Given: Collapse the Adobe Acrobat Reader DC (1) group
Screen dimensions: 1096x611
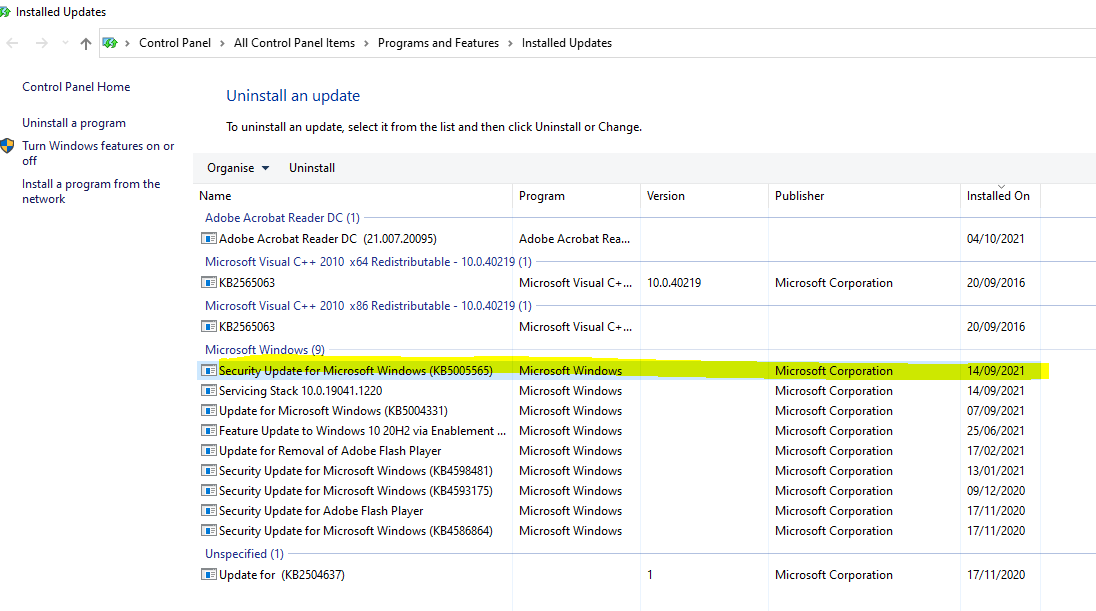Looking at the screenshot, I should [x=282, y=217].
